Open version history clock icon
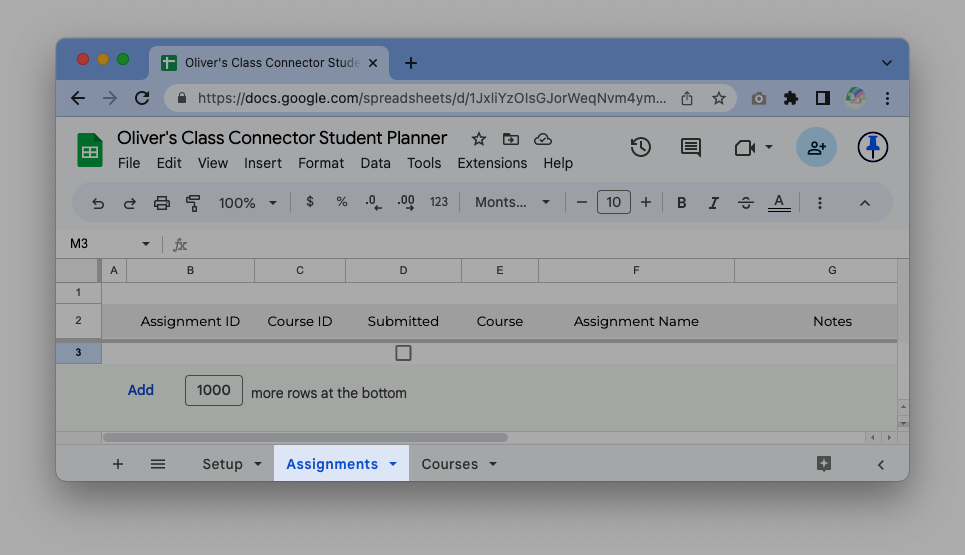965x555 pixels. 641,147
